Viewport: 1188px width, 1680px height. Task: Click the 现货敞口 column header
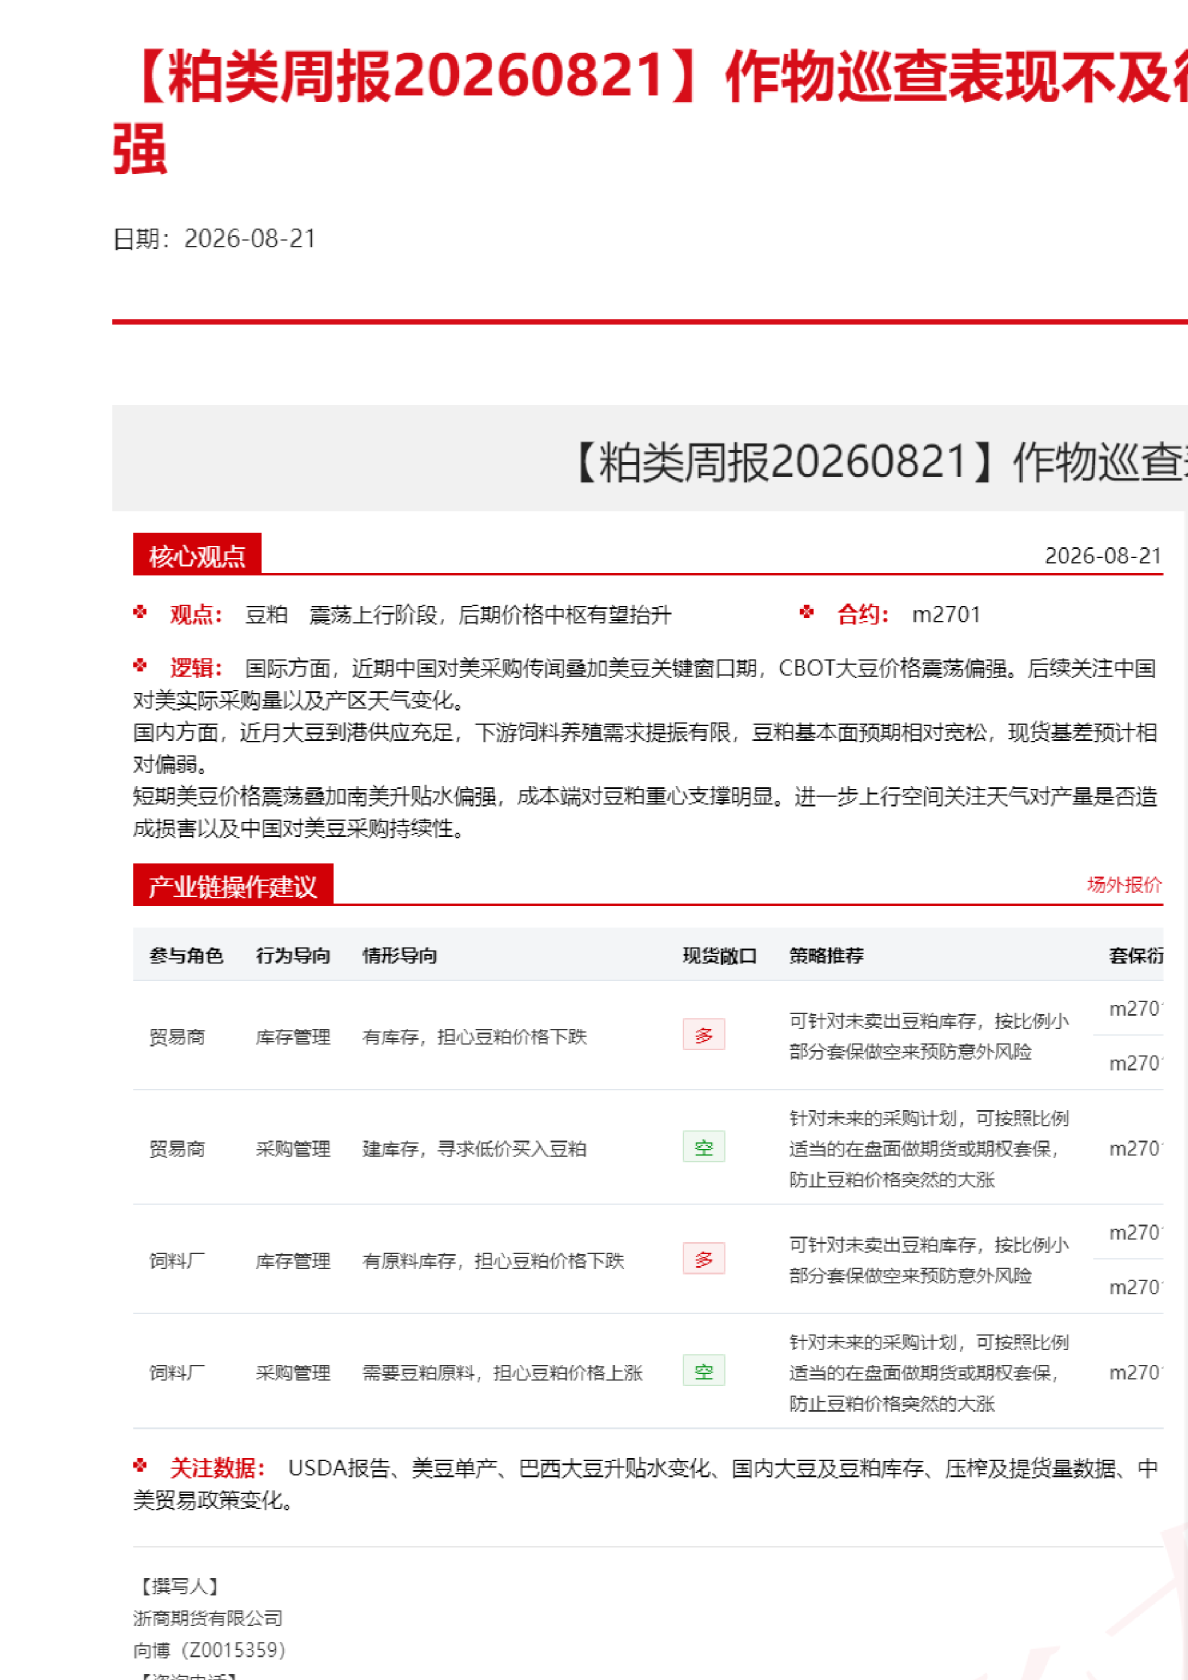pyautogui.click(x=720, y=956)
